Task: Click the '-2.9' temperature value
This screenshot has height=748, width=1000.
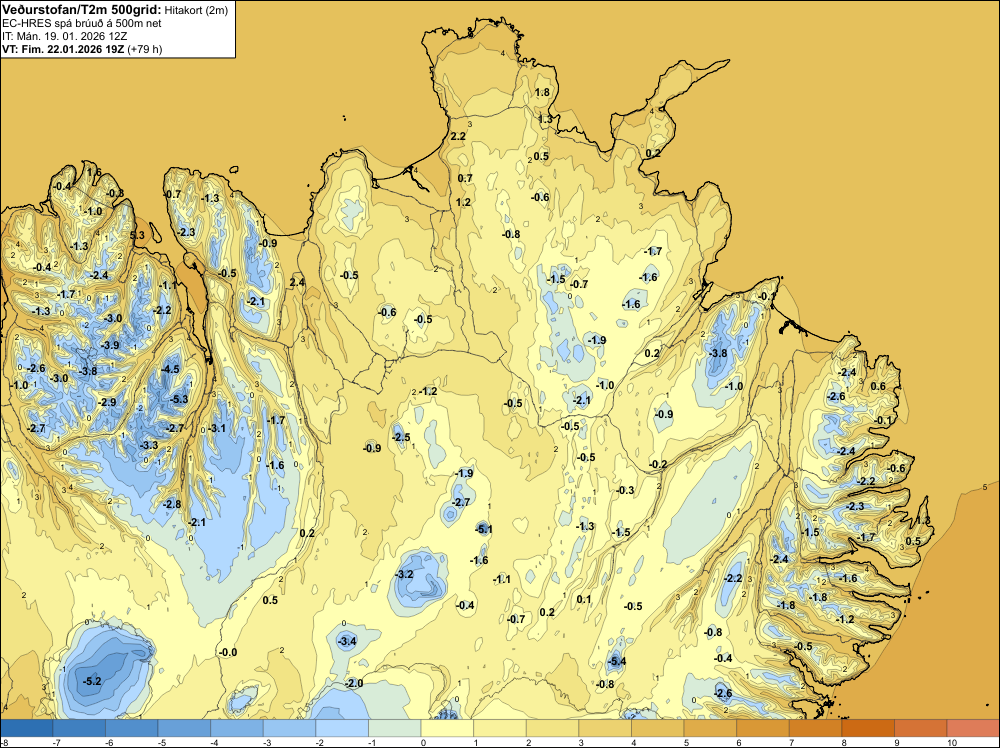Action: (108, 402)
